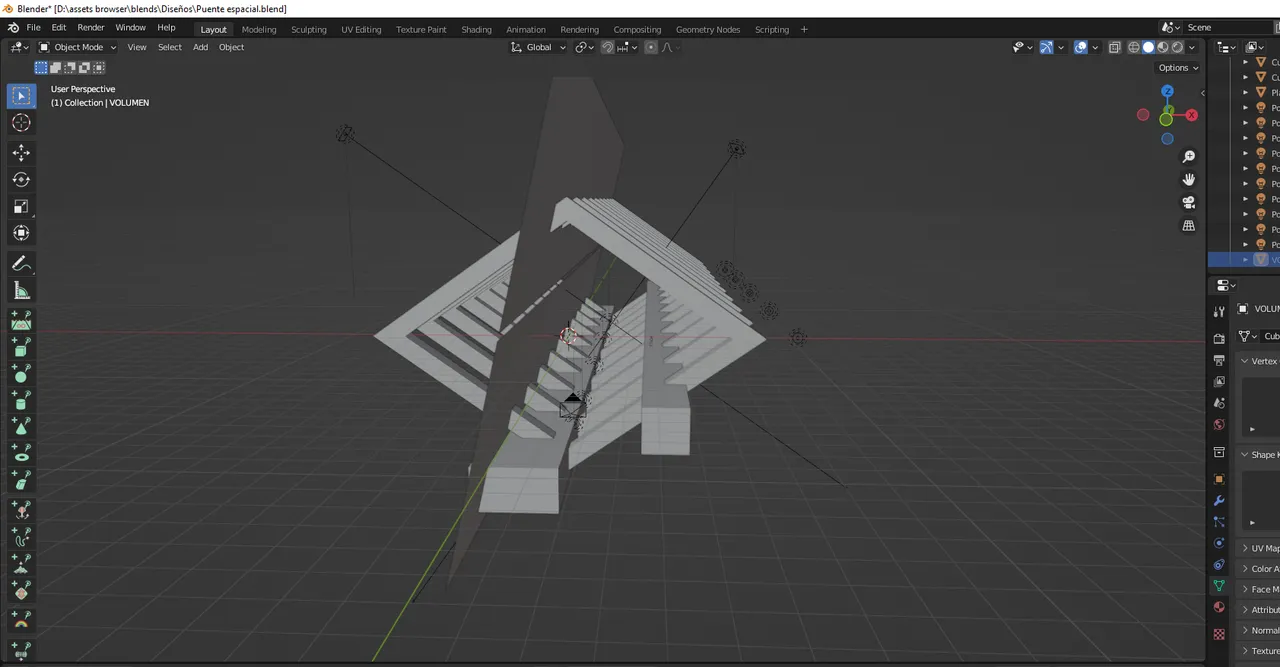Switch to wireframe viewport shading
This screenshot has height=667, width=1280.
tap(1134, 47)
